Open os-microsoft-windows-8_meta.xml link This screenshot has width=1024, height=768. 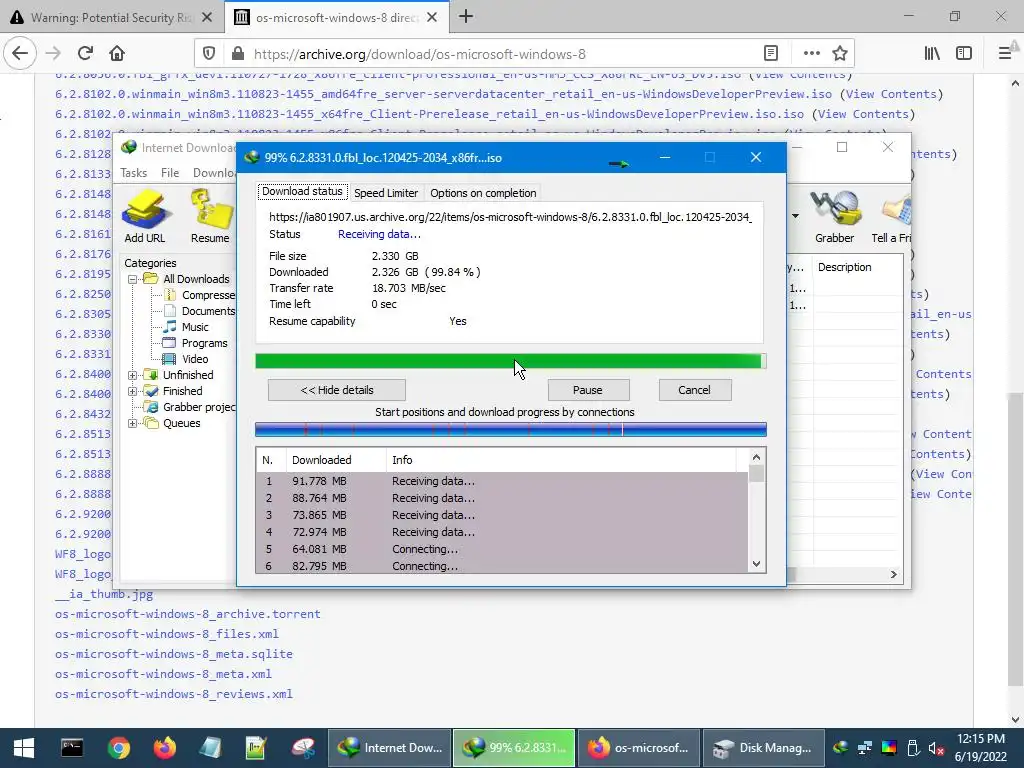tap(163, 674)
